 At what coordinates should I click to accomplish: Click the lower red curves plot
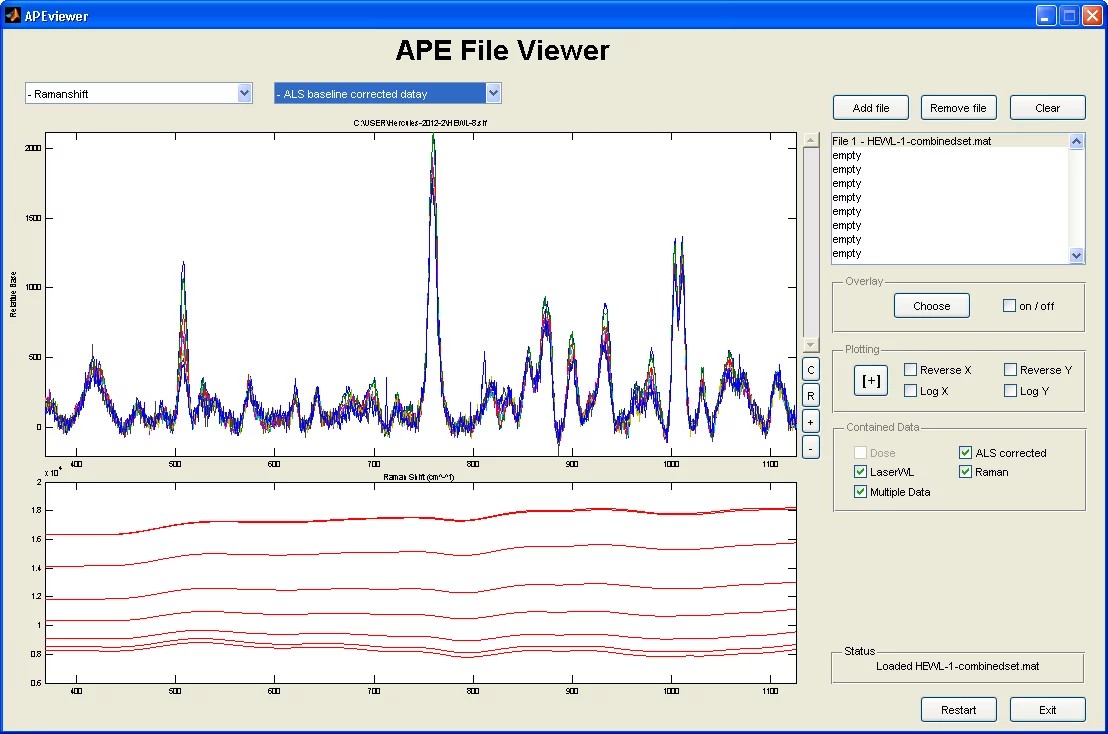click(x=420, y=583)
